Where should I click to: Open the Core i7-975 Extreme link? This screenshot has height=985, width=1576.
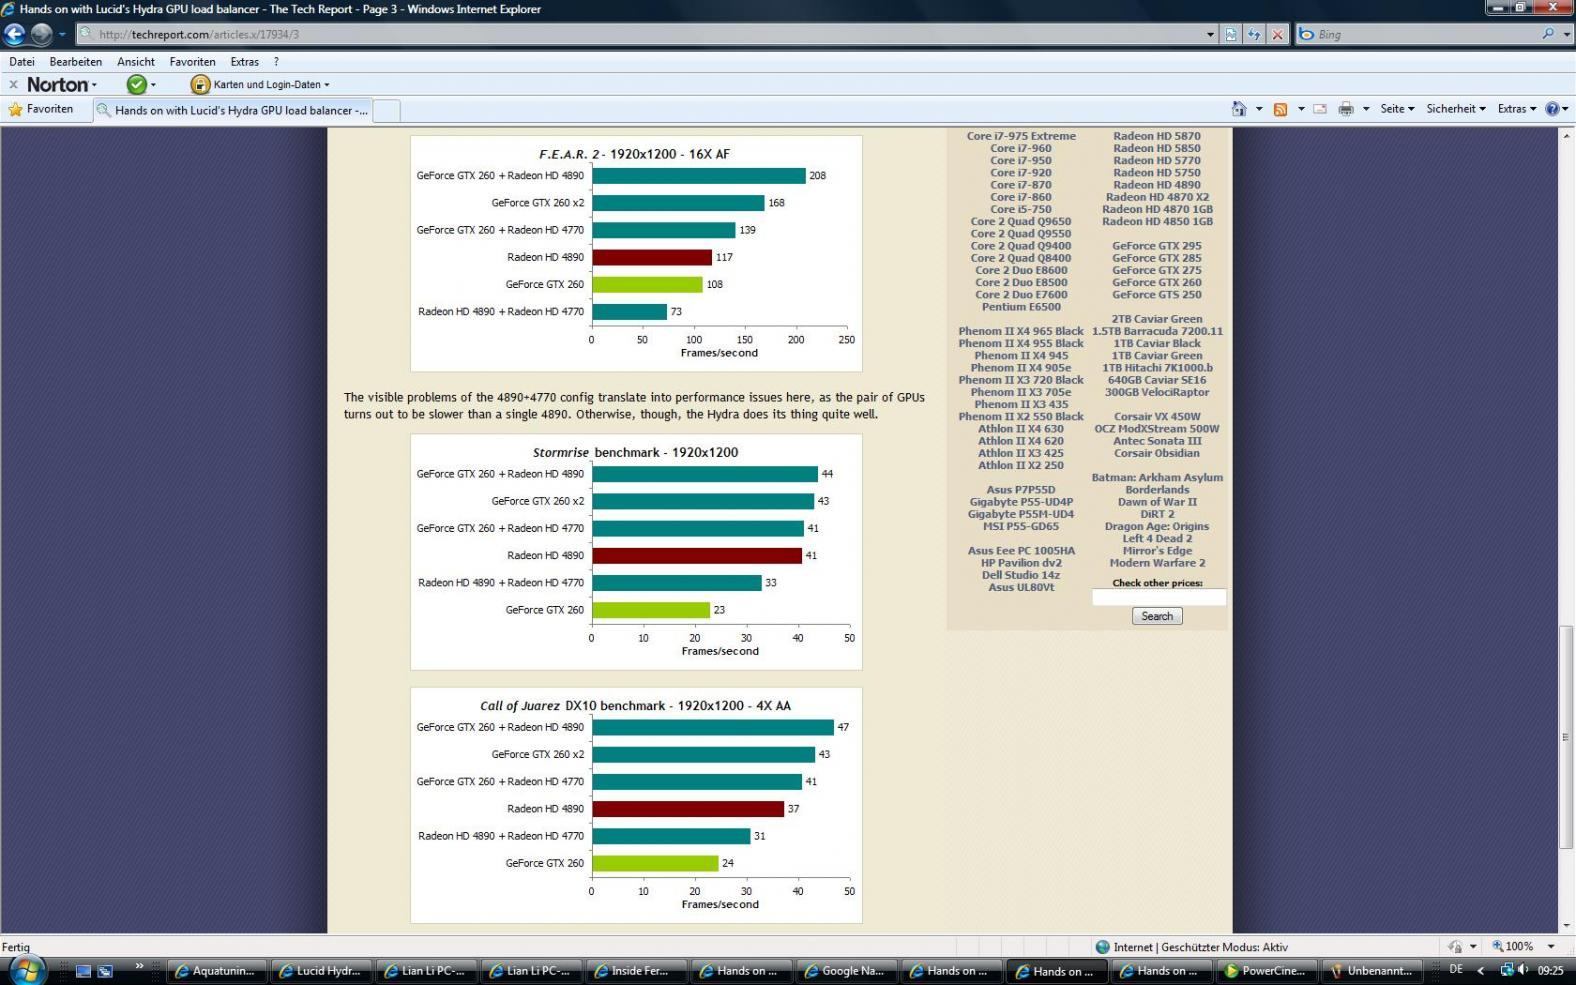pyautogui.click(x=1021, y=136)
